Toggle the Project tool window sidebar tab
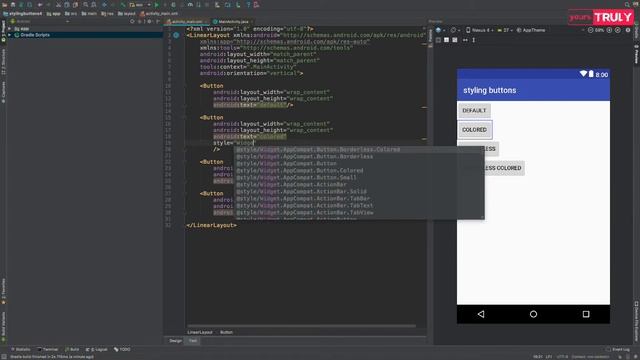 coord(3,31)
